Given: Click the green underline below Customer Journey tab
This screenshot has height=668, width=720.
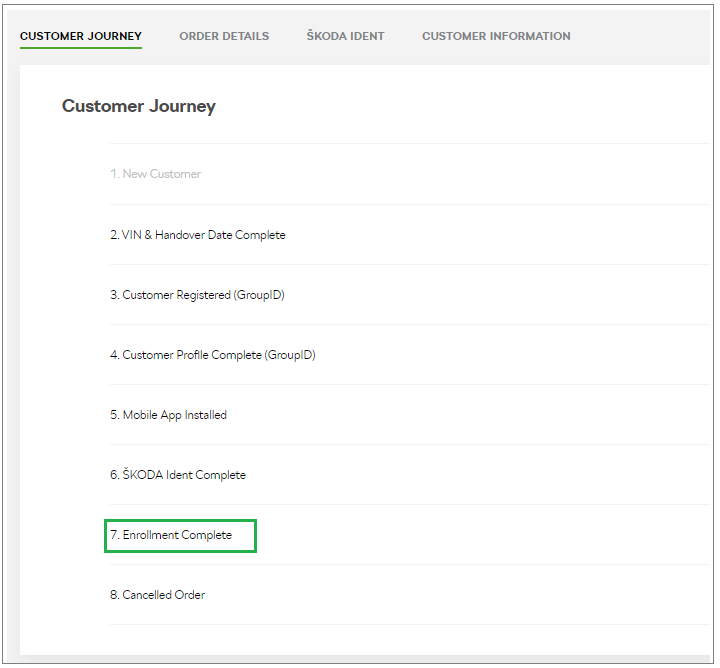Looking at the screenshot, I should (x=81, y=47).
